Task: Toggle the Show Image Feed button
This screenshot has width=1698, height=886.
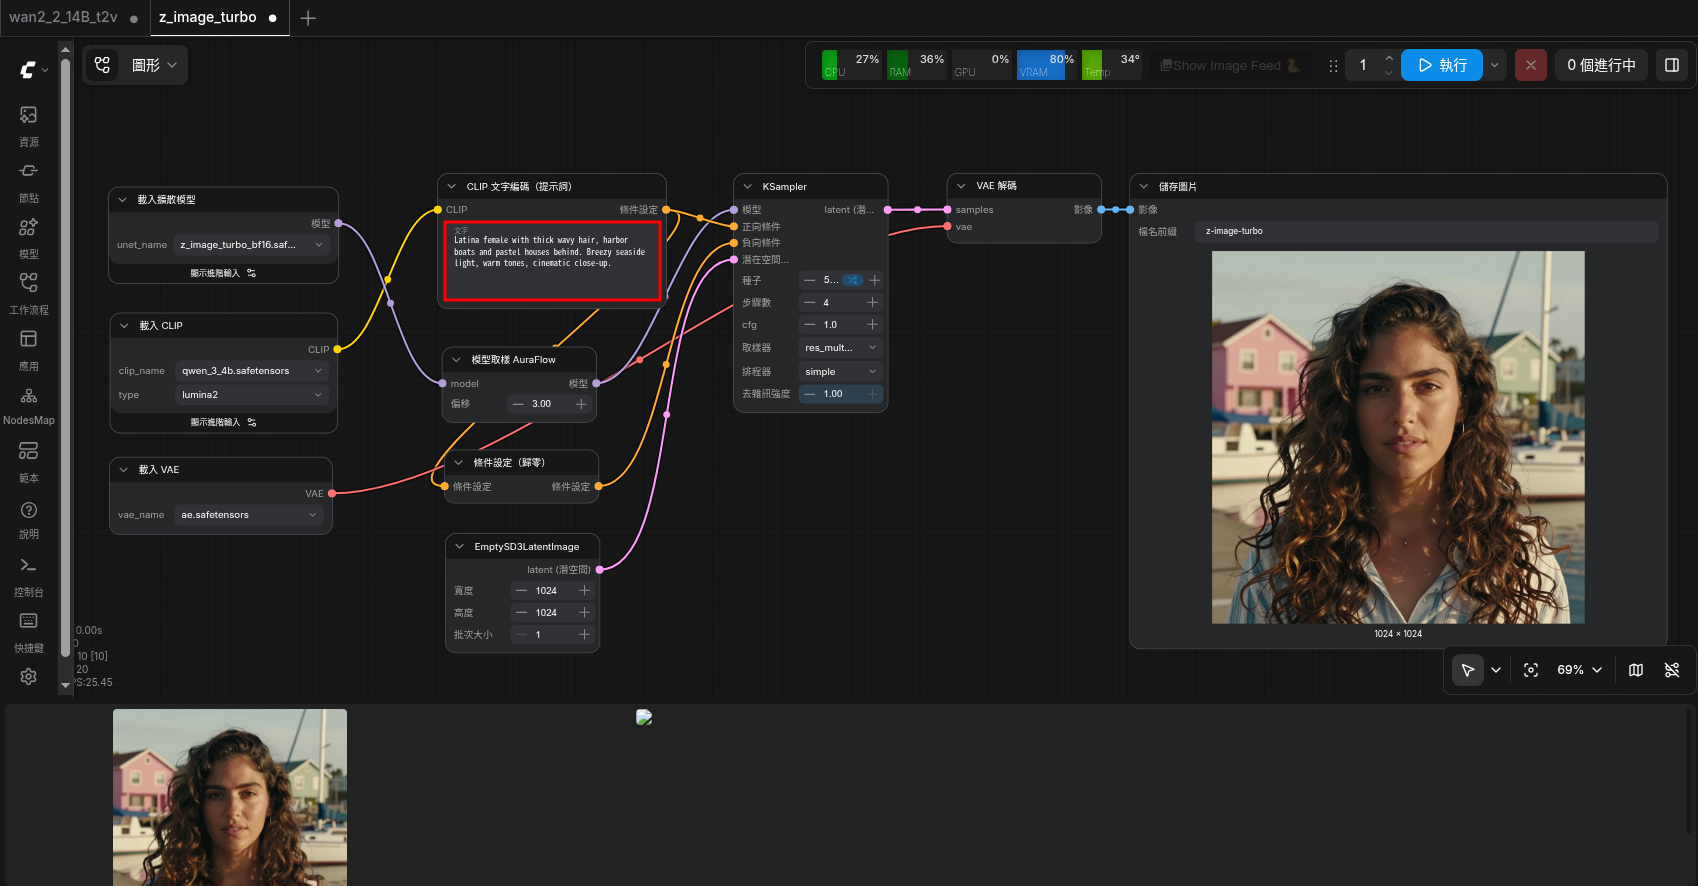Action: [1230, 65]
